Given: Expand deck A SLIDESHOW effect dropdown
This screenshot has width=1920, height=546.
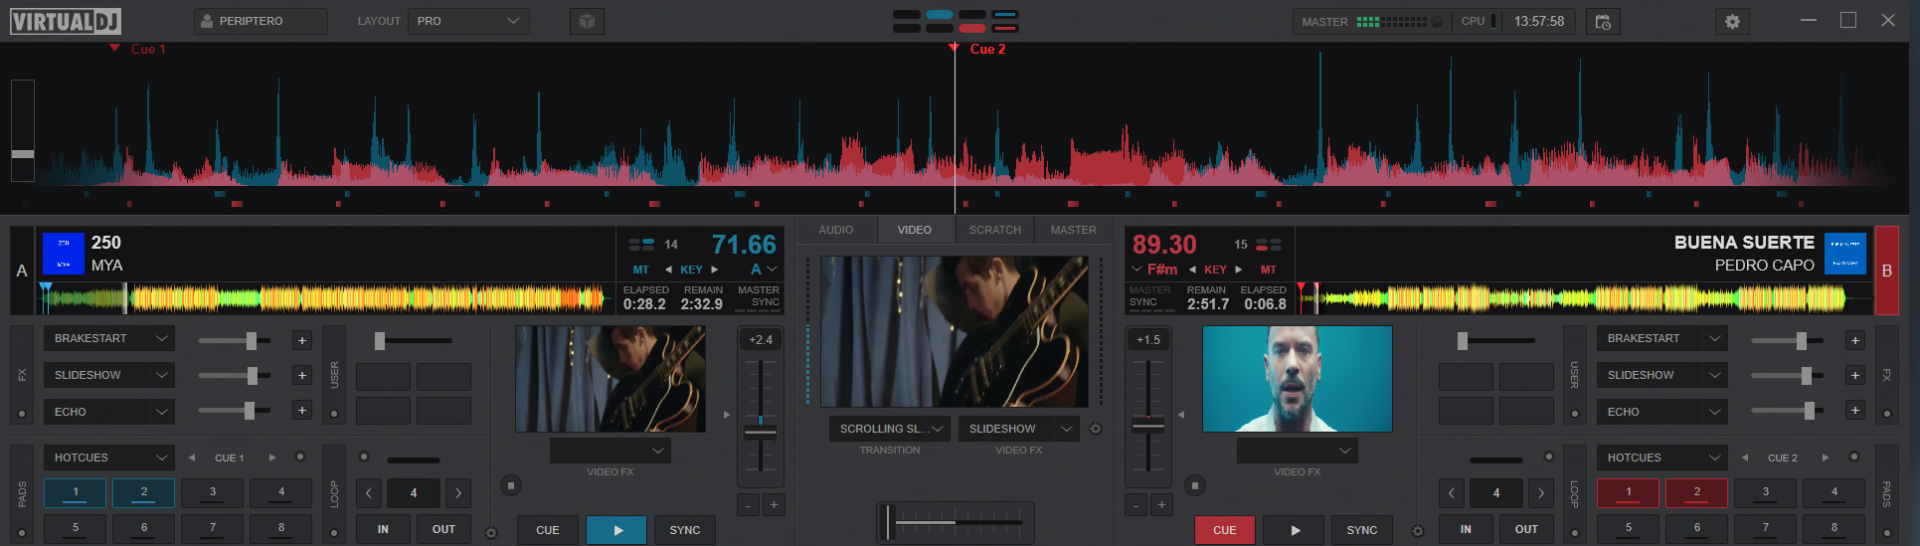Looking at the screenshot, I should point(109,375).
